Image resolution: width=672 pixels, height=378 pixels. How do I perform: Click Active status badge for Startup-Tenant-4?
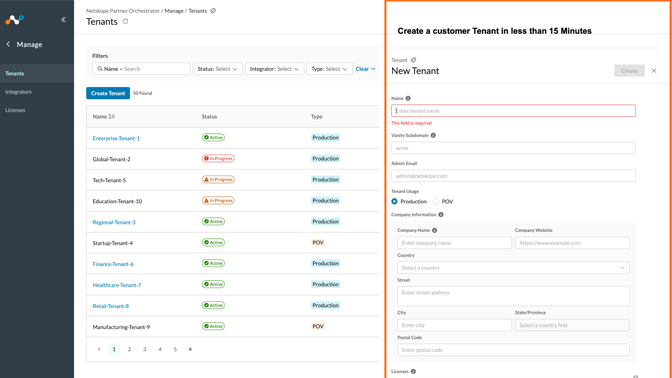click(x=213, y=243)
